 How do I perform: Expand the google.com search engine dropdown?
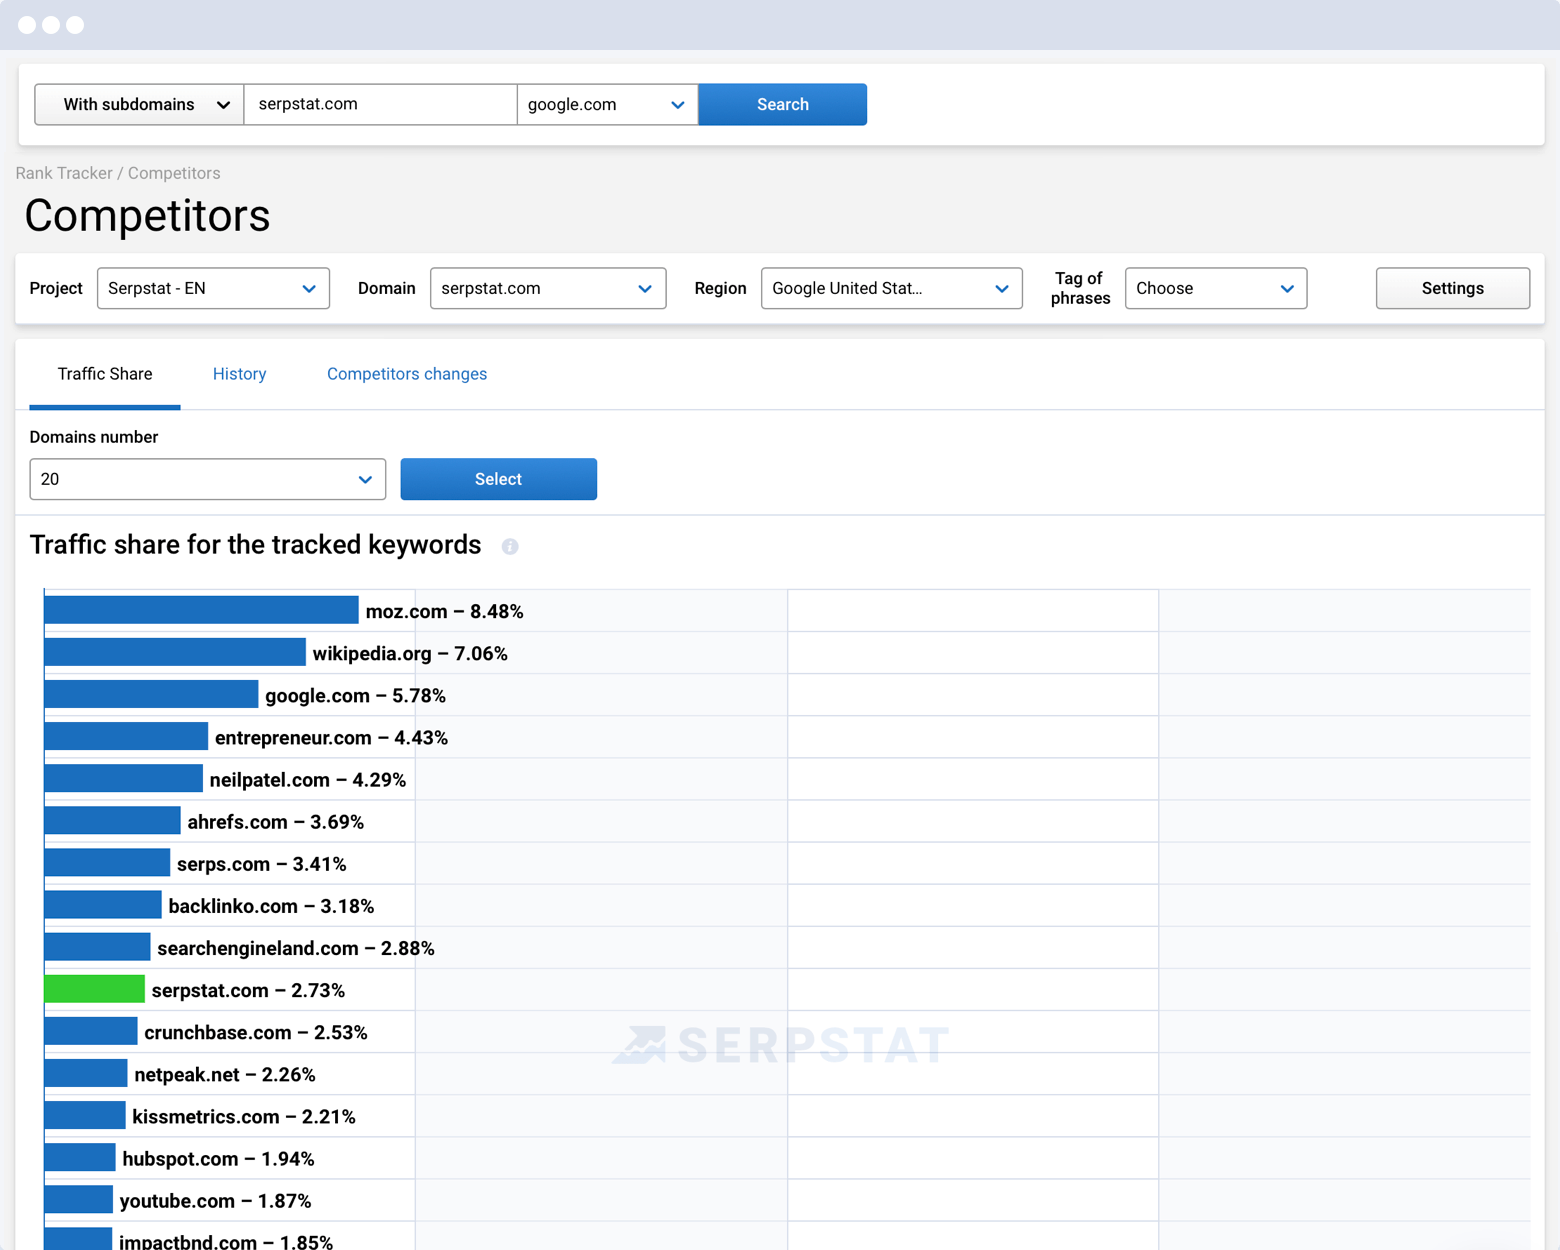tap(607, 105)
